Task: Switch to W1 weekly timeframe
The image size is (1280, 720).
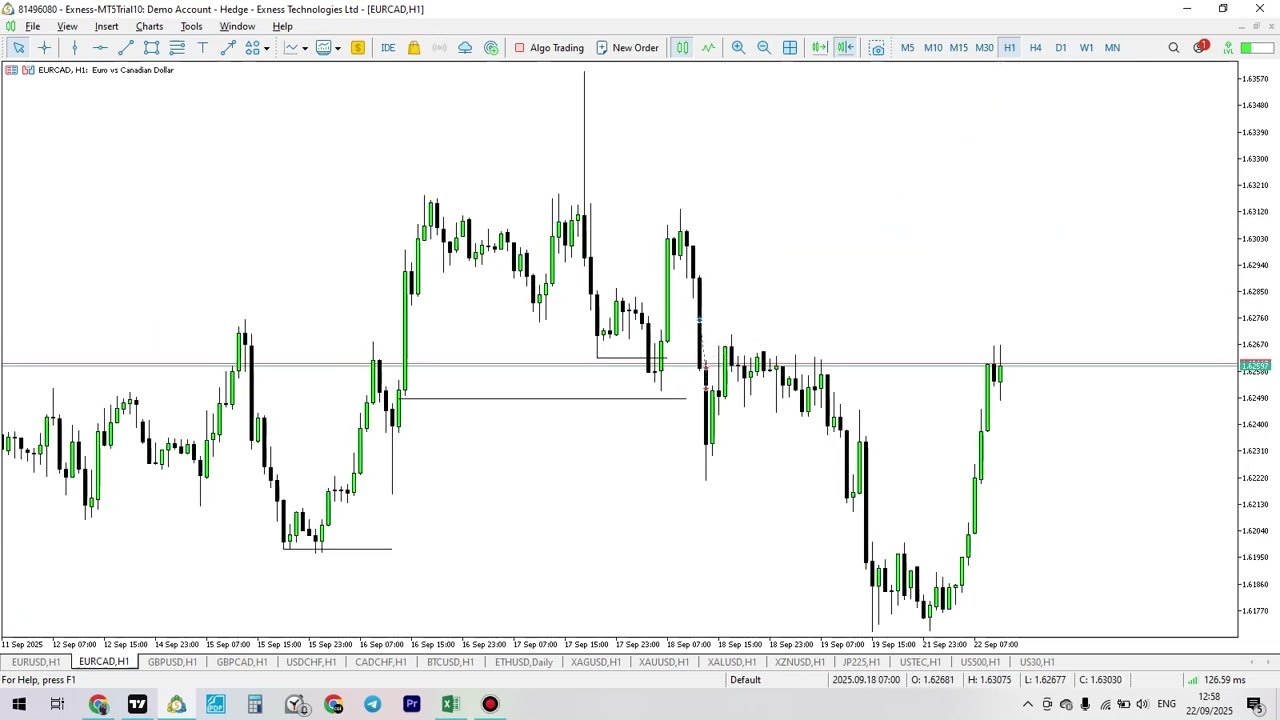Action: pyautogui.click(x=1086, y=48)
